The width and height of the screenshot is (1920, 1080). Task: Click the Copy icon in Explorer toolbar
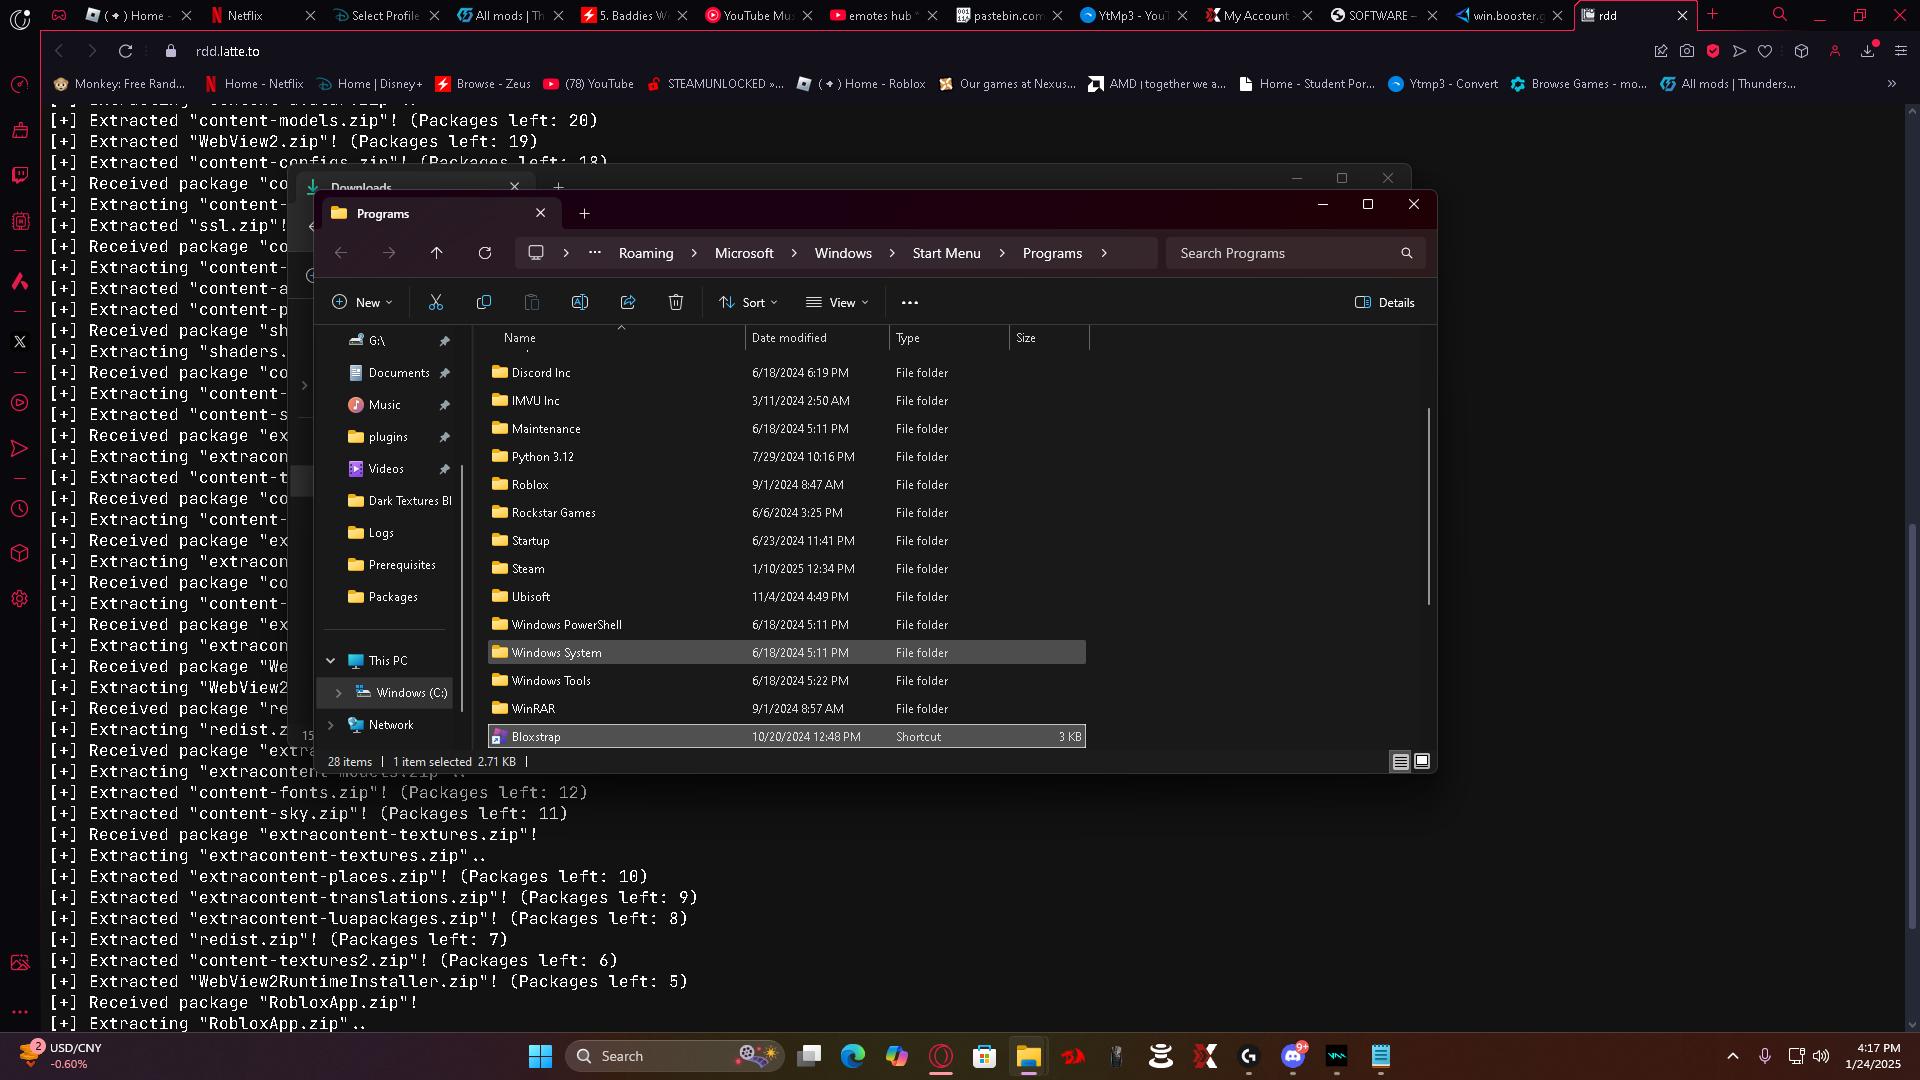coord(484,302)
